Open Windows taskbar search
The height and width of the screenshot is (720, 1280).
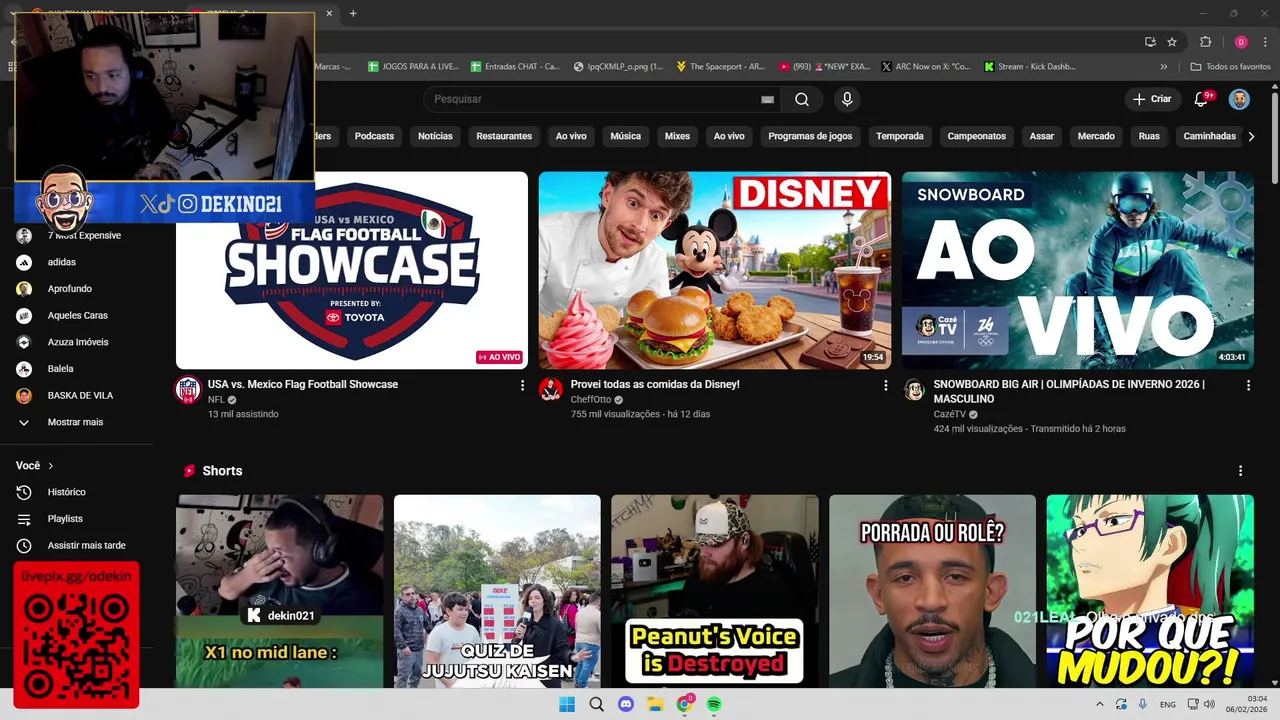pyautogui.click(x=596, y=704)
